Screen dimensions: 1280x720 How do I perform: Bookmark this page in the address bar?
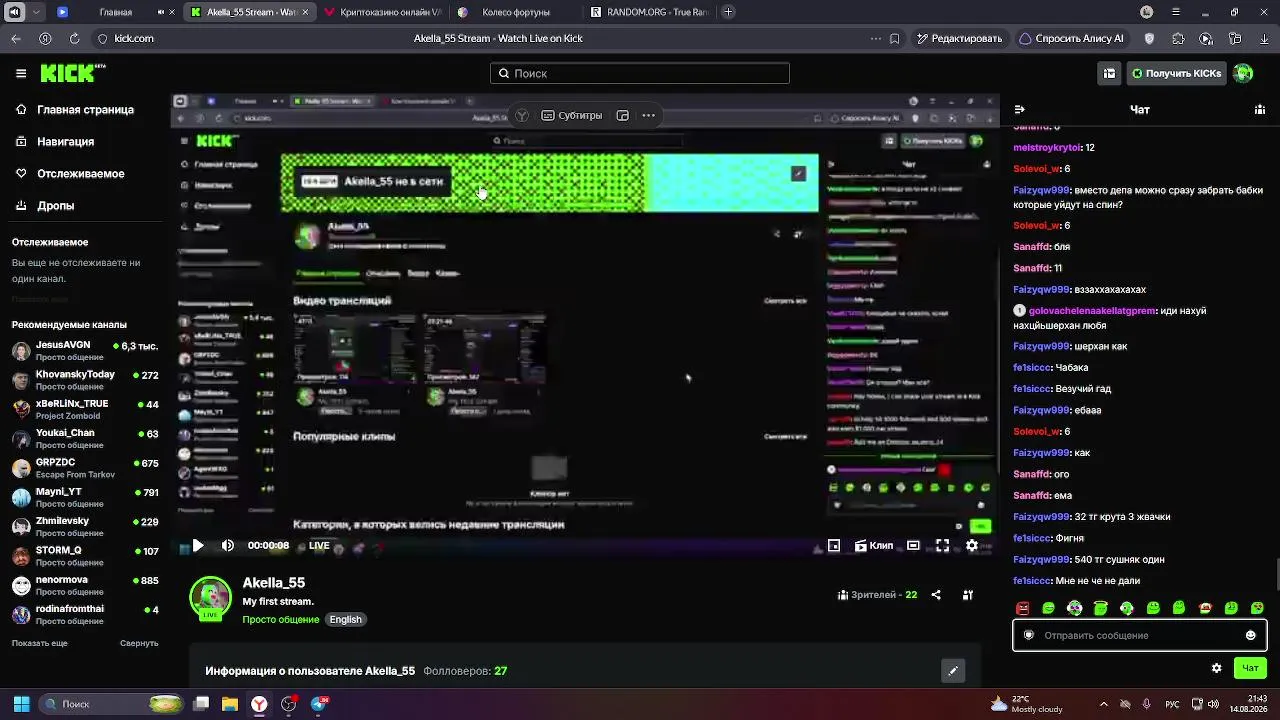tap(894, 39)
